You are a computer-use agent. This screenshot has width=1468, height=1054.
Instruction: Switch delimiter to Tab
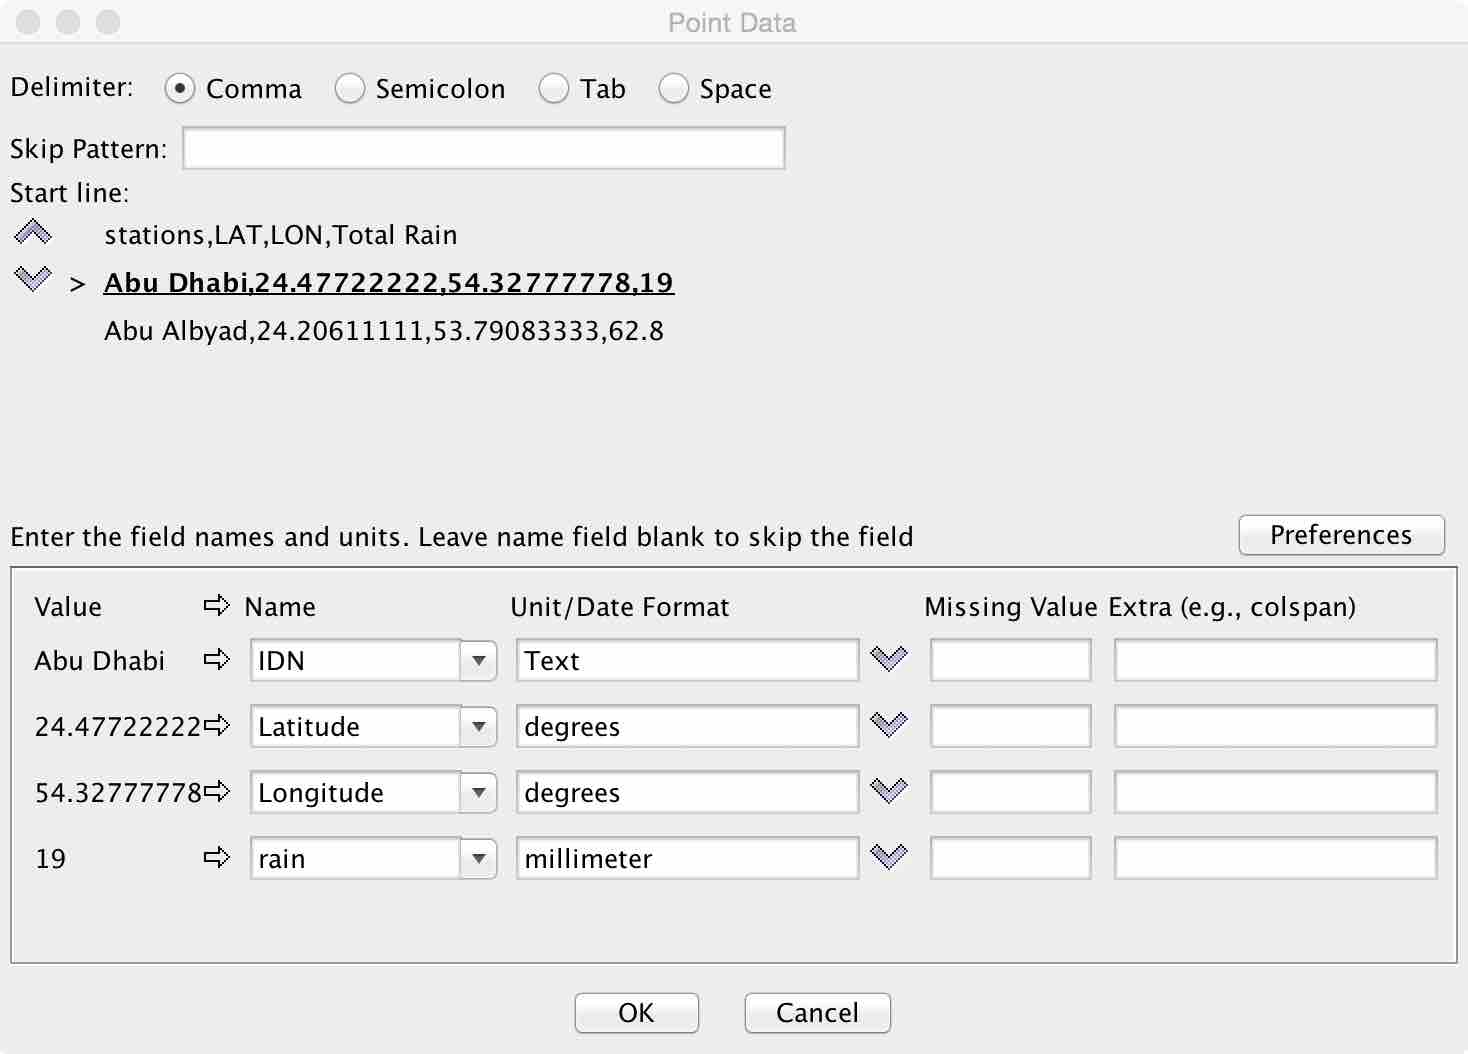tap(554, 89)
